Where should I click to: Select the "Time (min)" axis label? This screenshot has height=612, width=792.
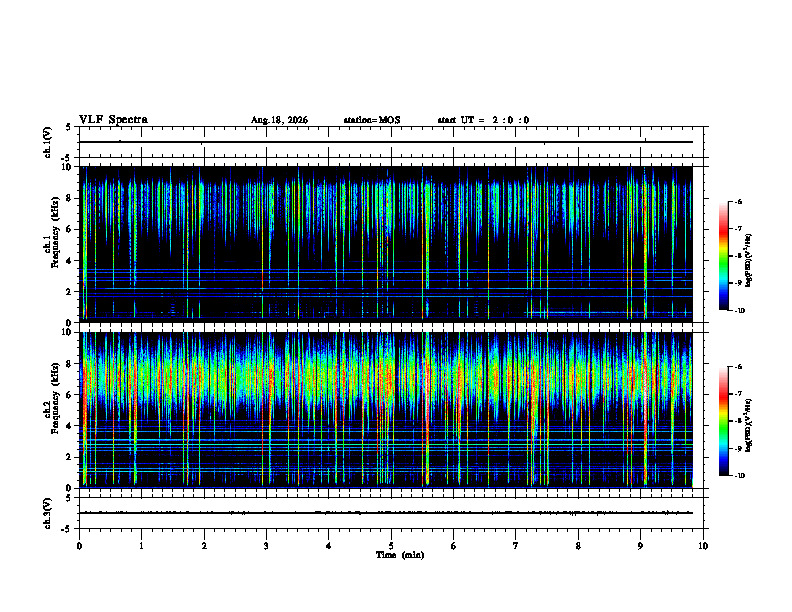(x=400, y=555)
